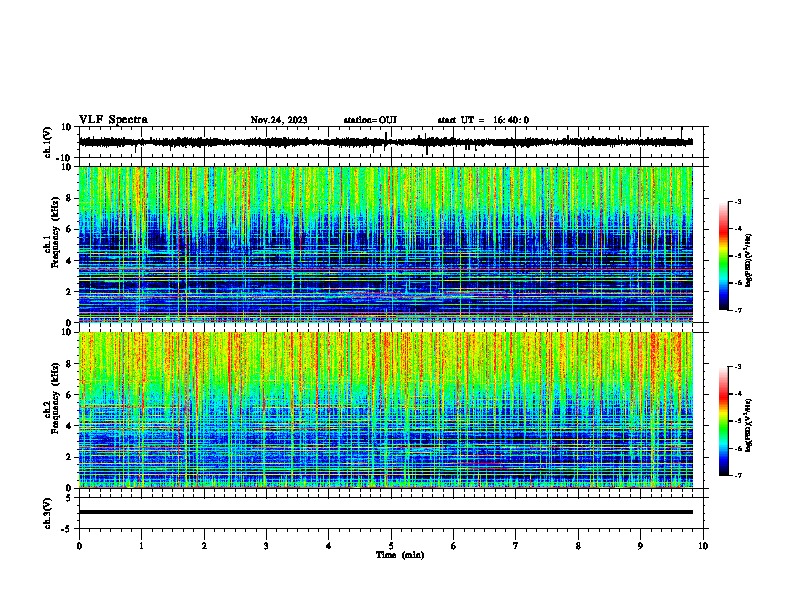Image resolution: width=792 pixels, height=612 pixels.
Task: Click inside the ch.1 frequency spectrogram
Action: tap(385, 244)
